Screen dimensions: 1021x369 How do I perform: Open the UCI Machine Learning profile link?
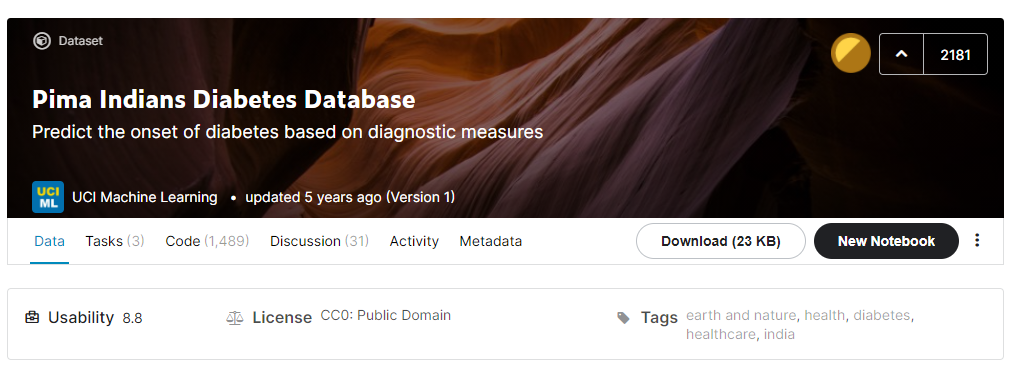145,197
